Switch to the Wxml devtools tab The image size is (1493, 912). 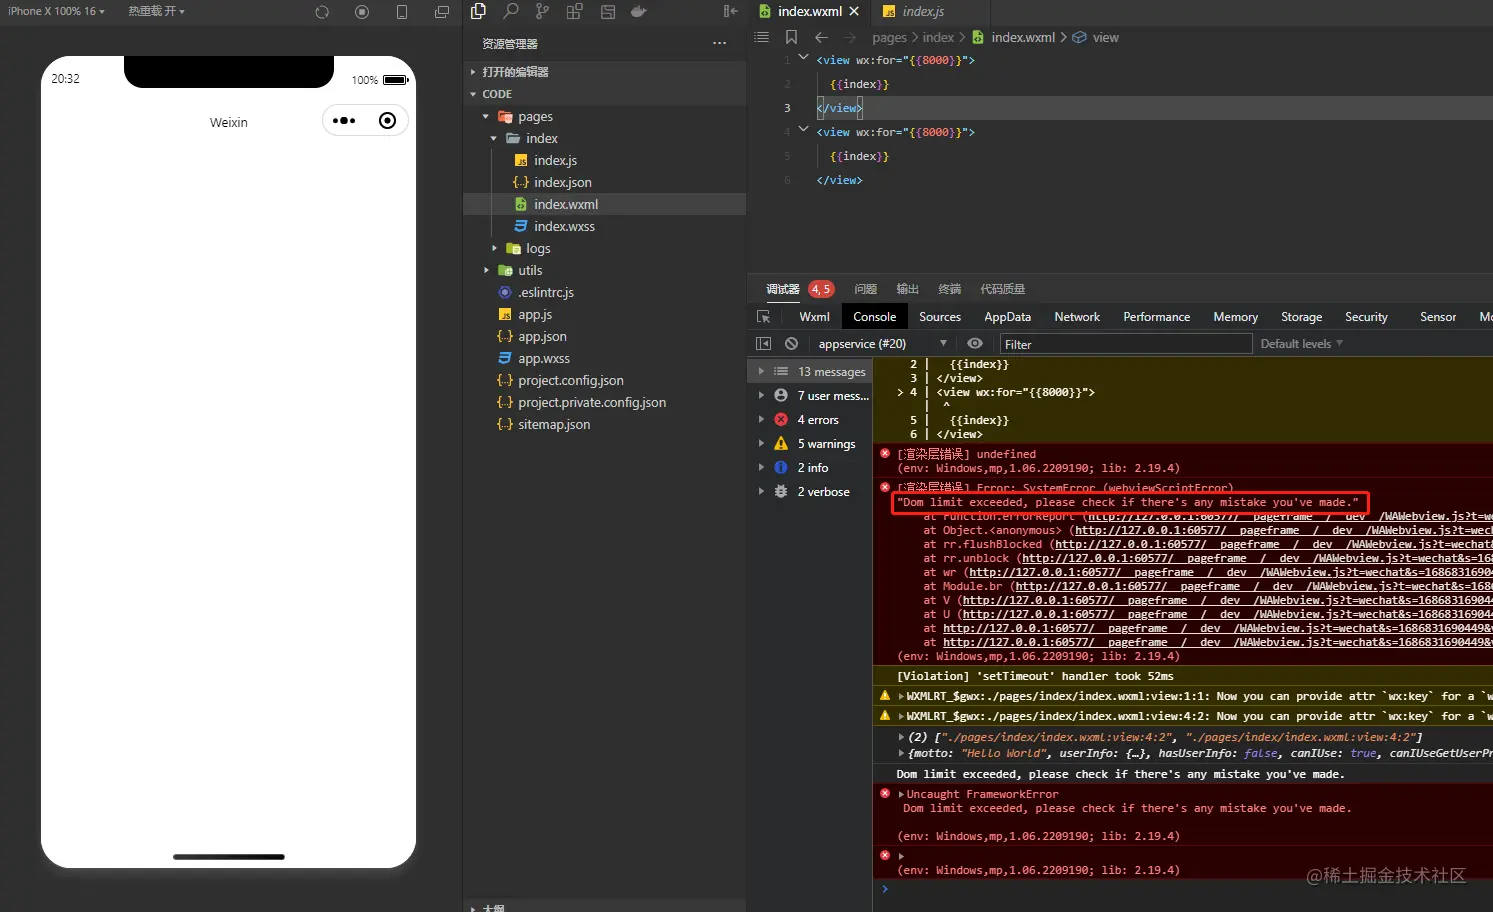814,317
